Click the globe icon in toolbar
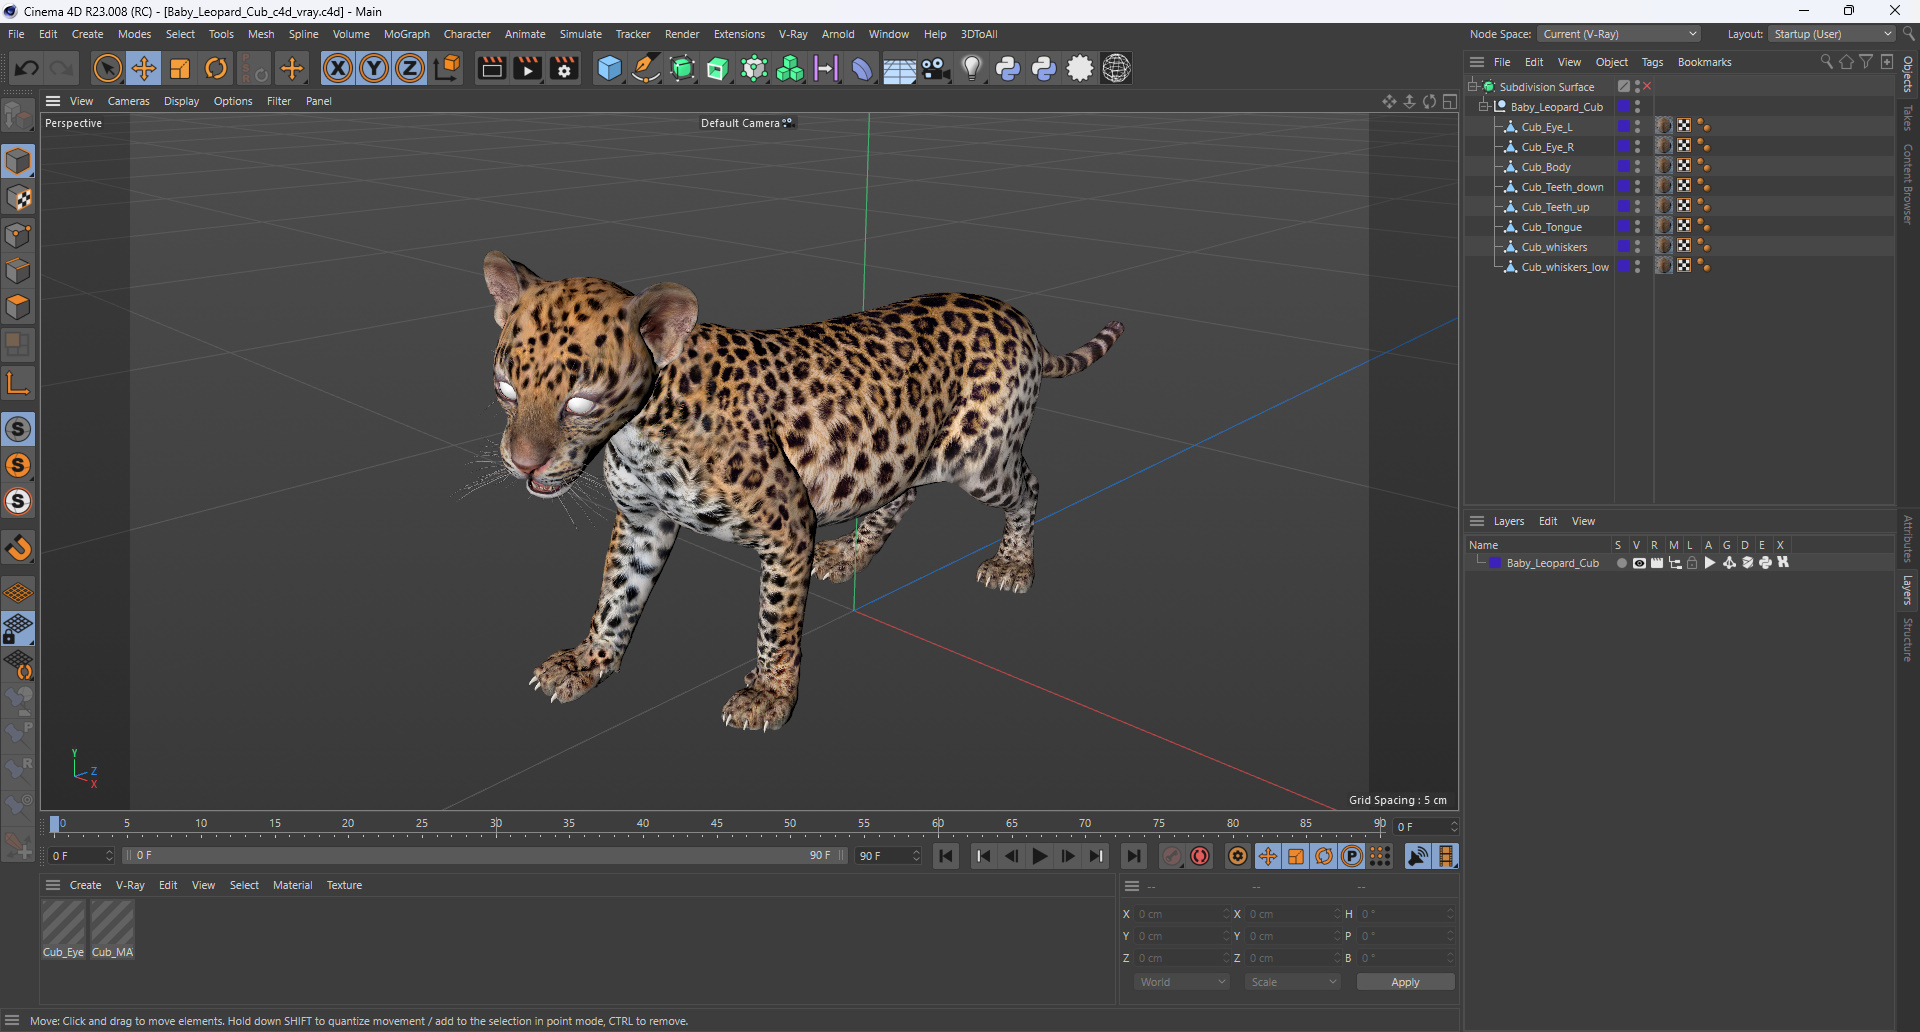This screenshot has height=1032, width=1920. (x=1116, y=68)
